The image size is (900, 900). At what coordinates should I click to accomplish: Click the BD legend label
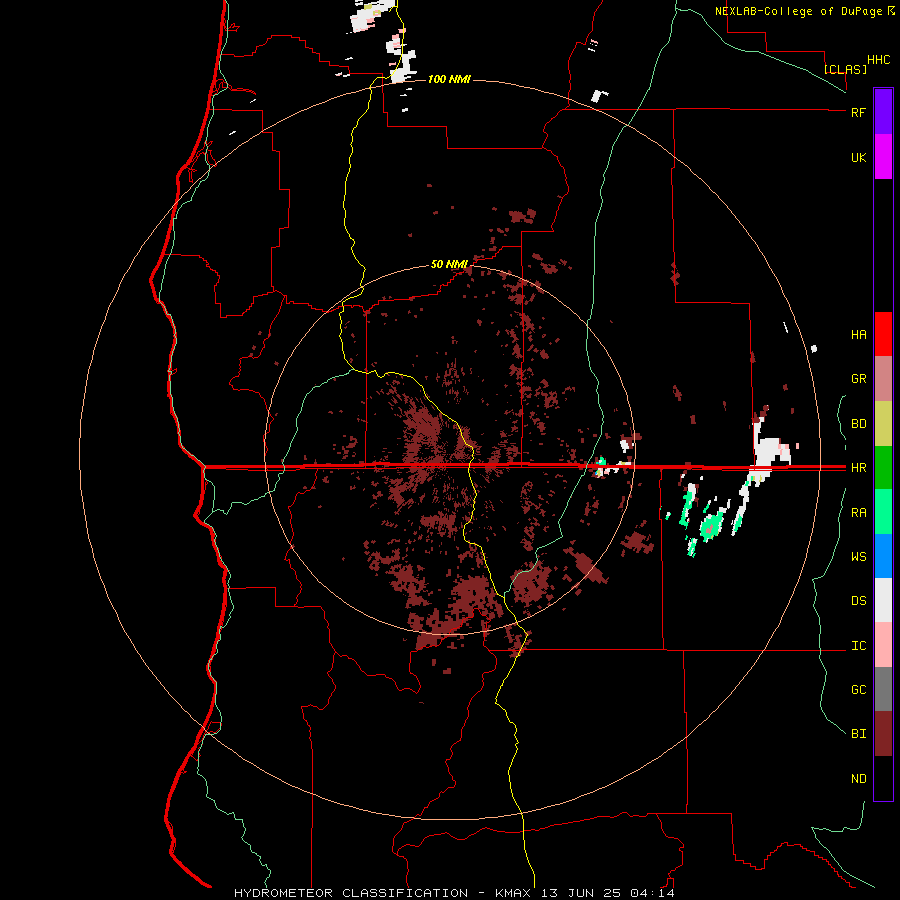[x=858, y=424]
